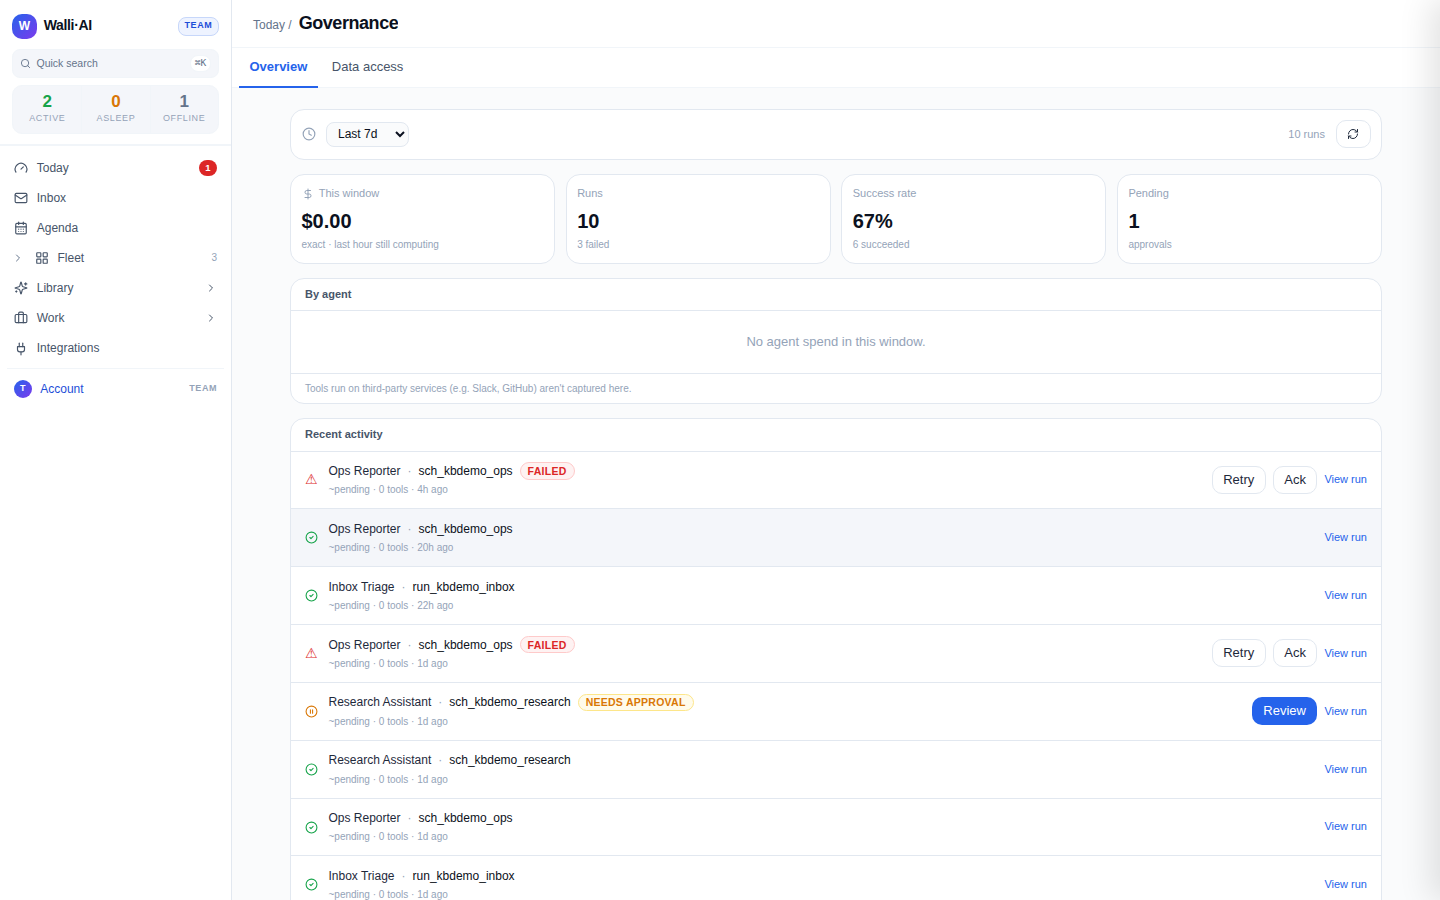
Task: Open Inbox in the sidebar
Action: click(116, 198)
